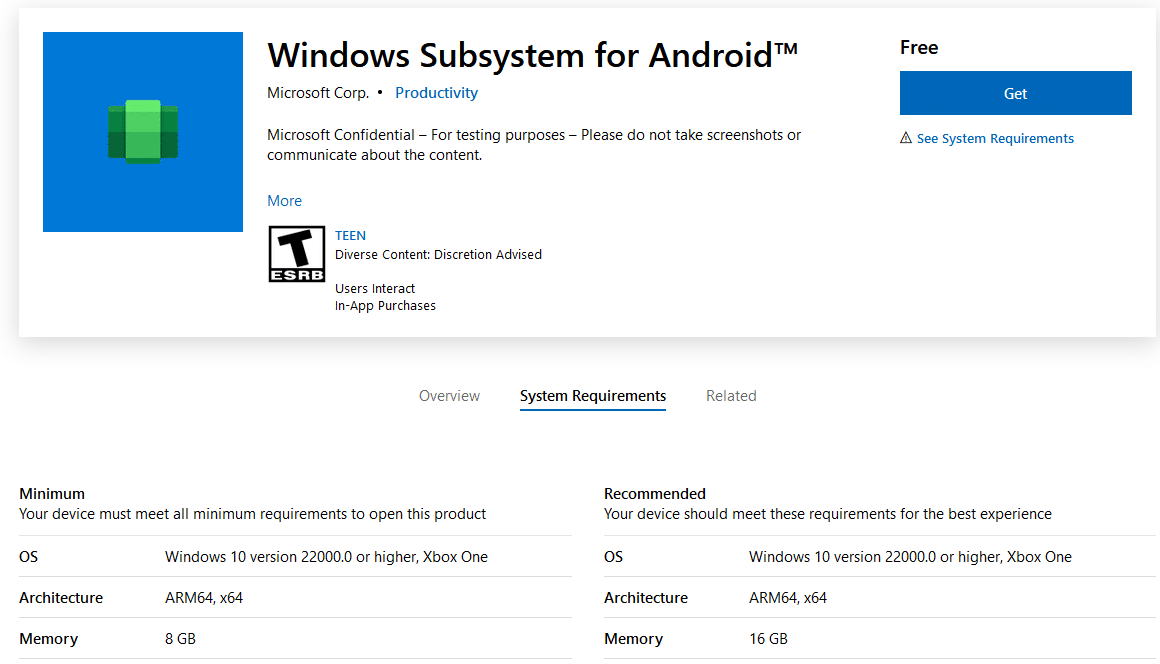Click the warning icon beside See System Requirements
Image resolution: width=1160 pixels, height=664 pixels.
pos(906,138)
